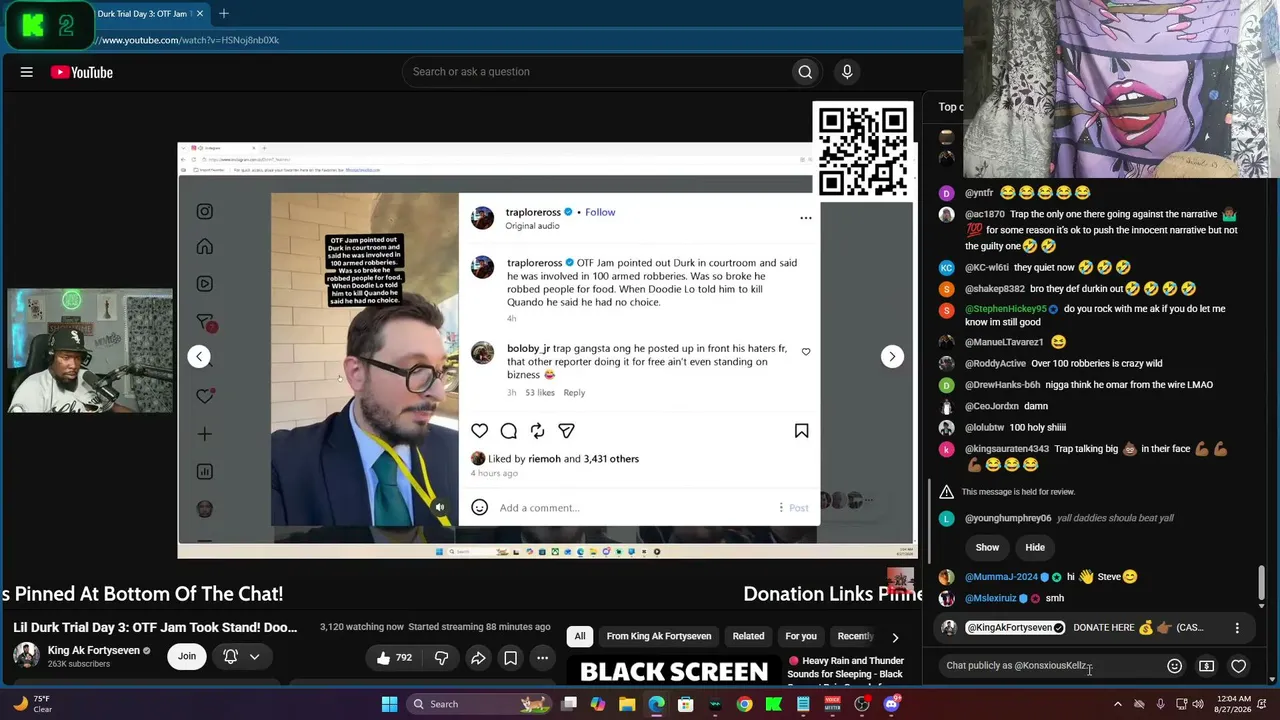Open @StephenHickey95 chat username
The height and width of the screenshot is (720, 1280).
(1005, 309)
